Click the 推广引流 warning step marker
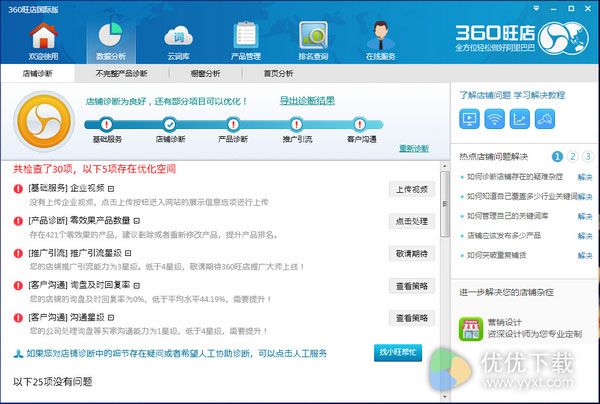The image size is (600, 404). click(x=296, y=124)
